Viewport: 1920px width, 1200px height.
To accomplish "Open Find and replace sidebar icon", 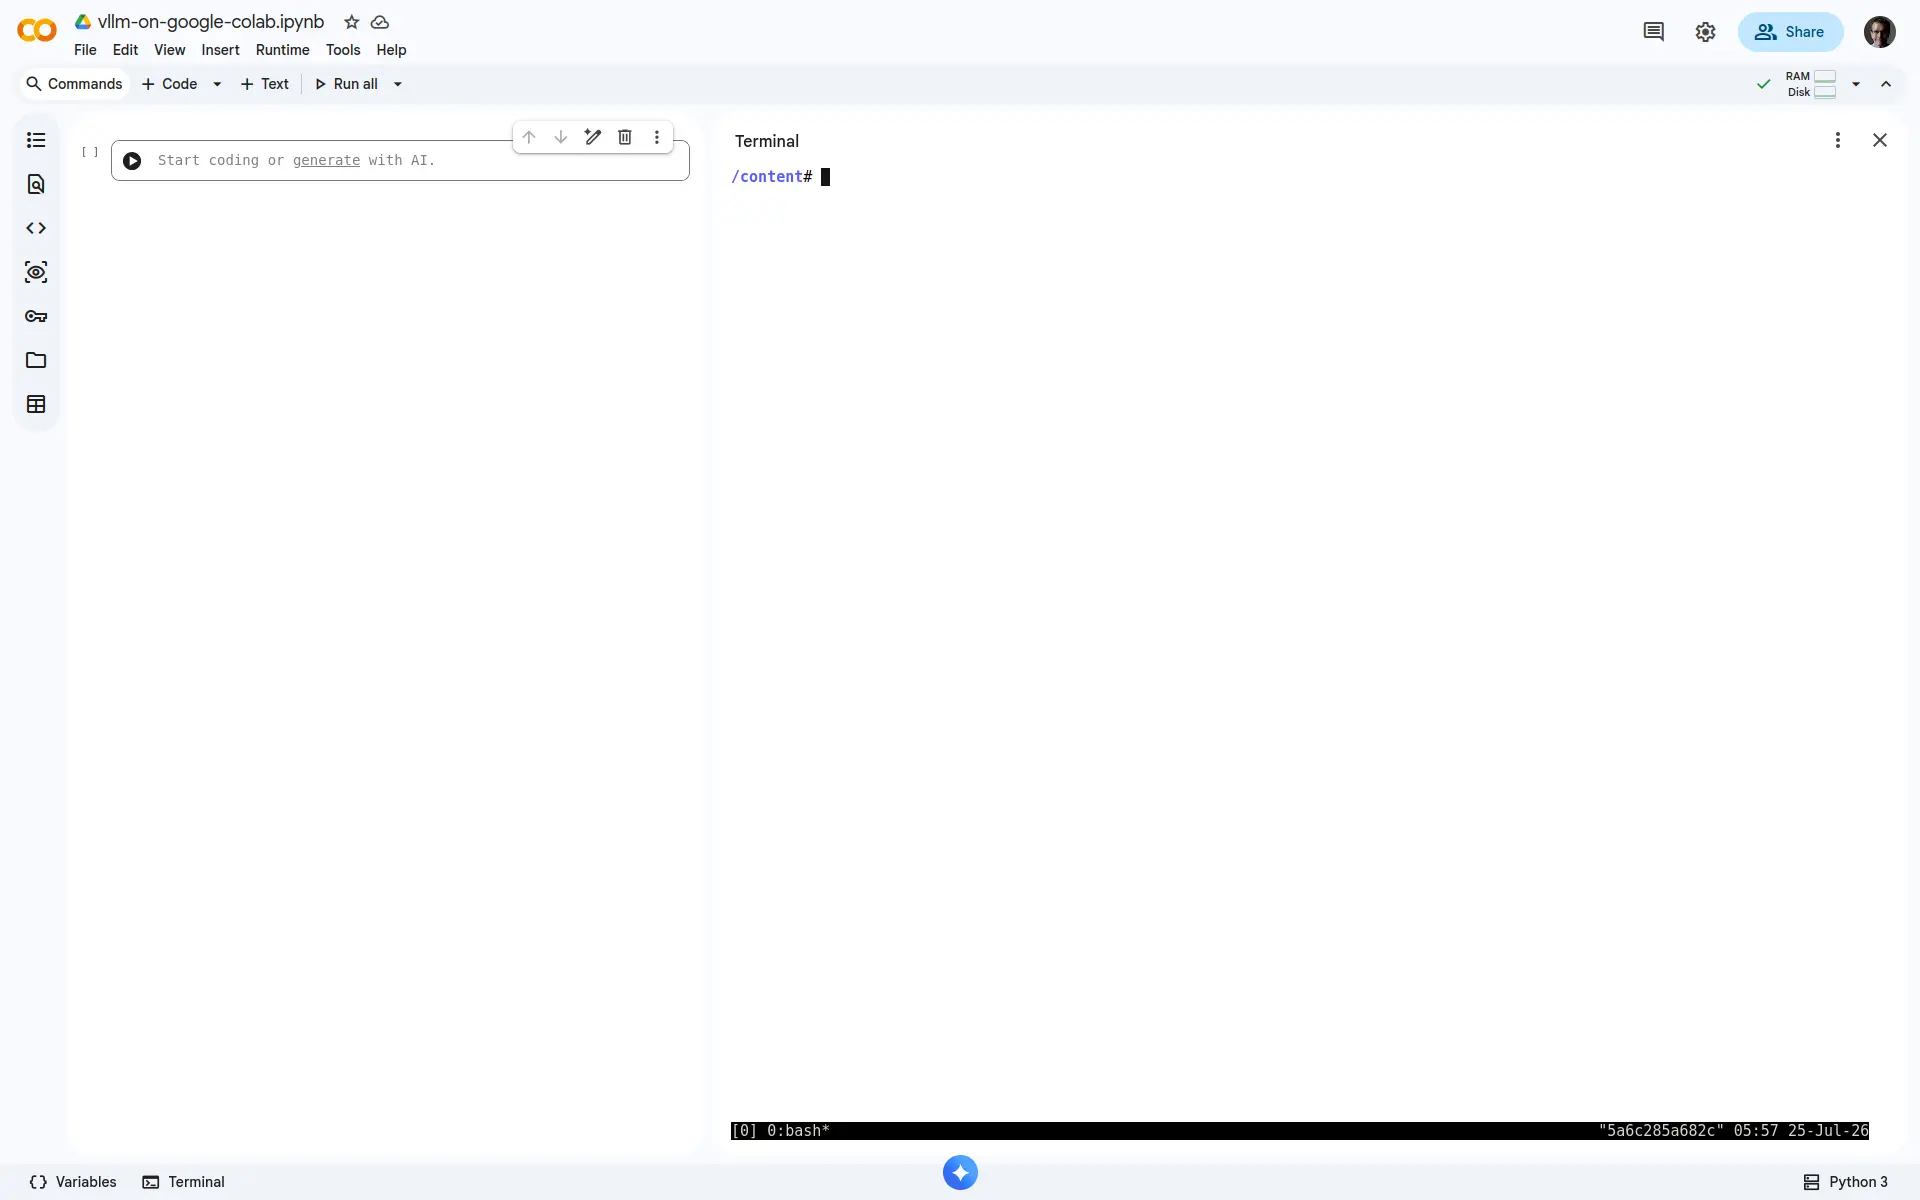I will [x=36, y=184].
